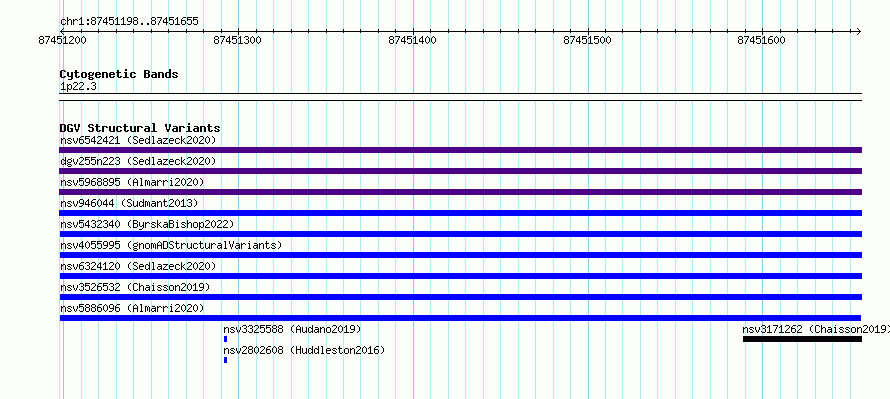This screenshot has height=399, width=890.
Task: Click the DGV Structural Variants track heading
Action: pos(140,128)
